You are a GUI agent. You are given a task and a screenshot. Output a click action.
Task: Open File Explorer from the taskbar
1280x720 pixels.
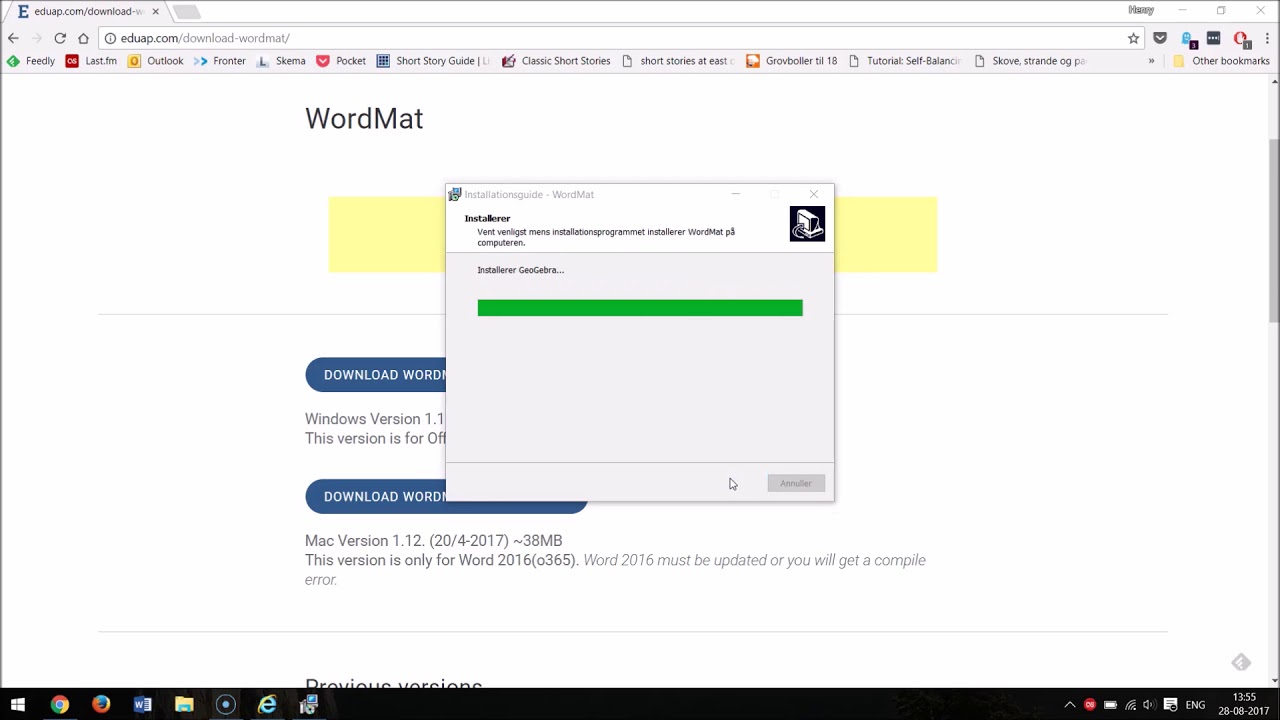184,705
